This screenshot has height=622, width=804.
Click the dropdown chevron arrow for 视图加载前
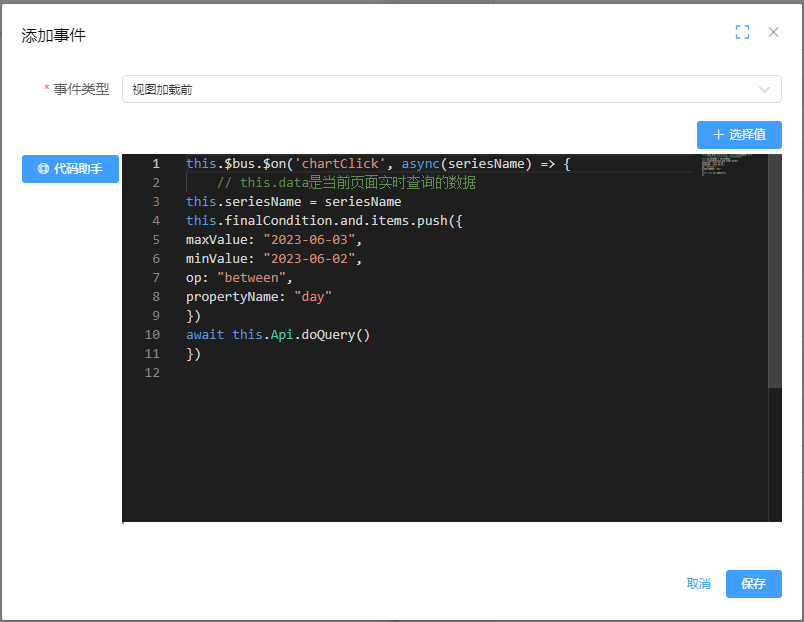tap(765, 89)
